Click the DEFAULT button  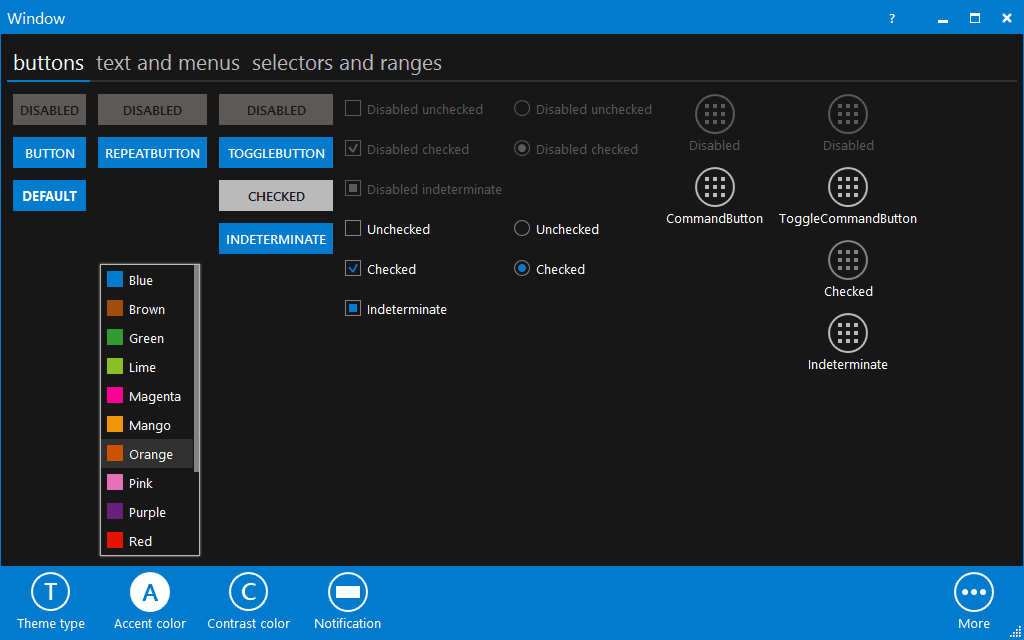tap(49, 195)
